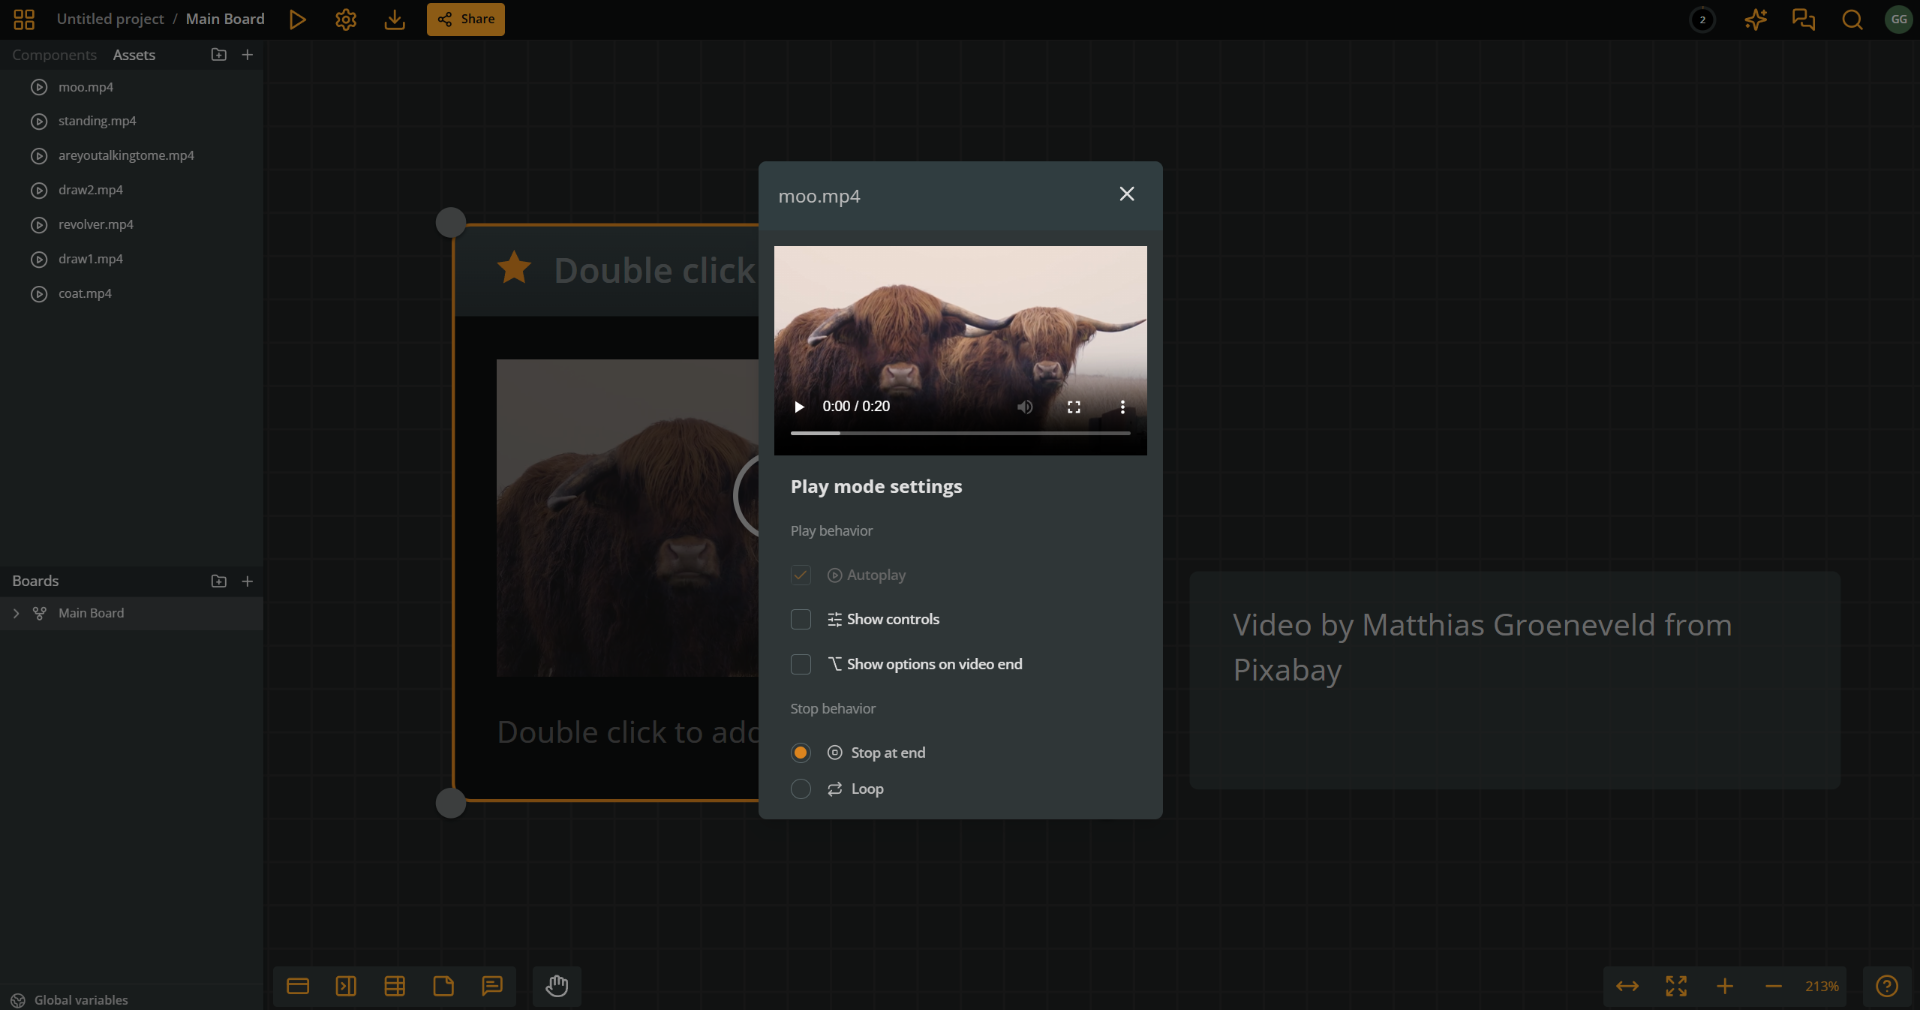Seek on the video progress bar
This screenshot has height=1010, width=1920.
960,433
